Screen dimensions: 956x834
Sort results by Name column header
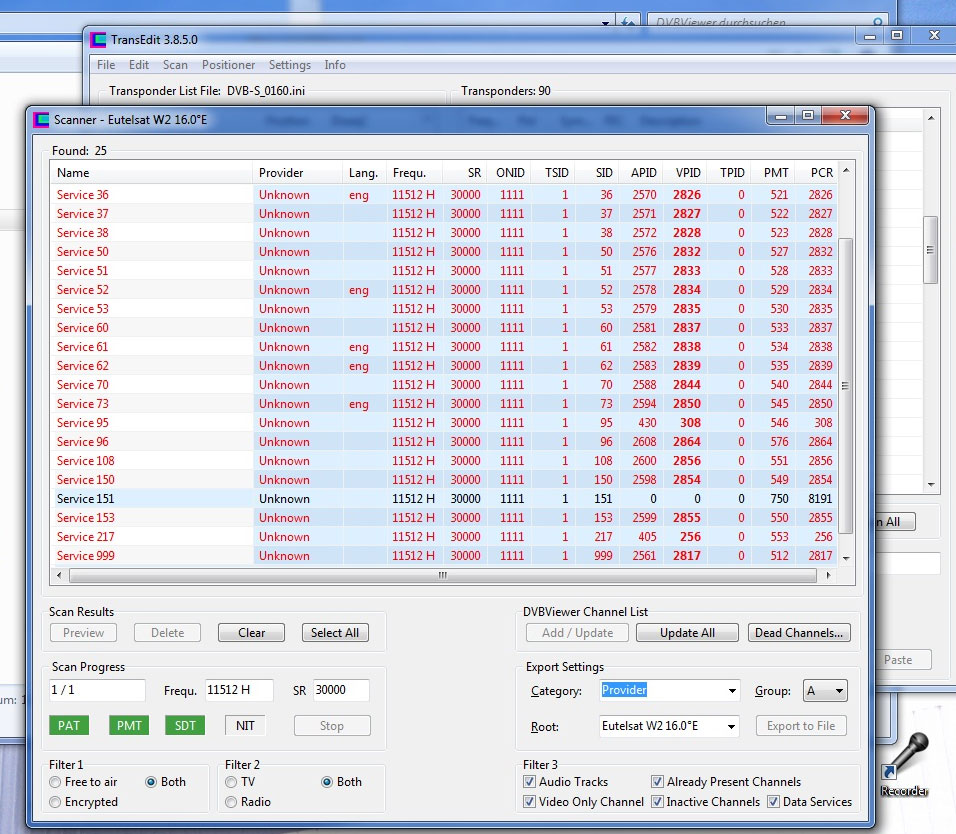coord(152,173)
